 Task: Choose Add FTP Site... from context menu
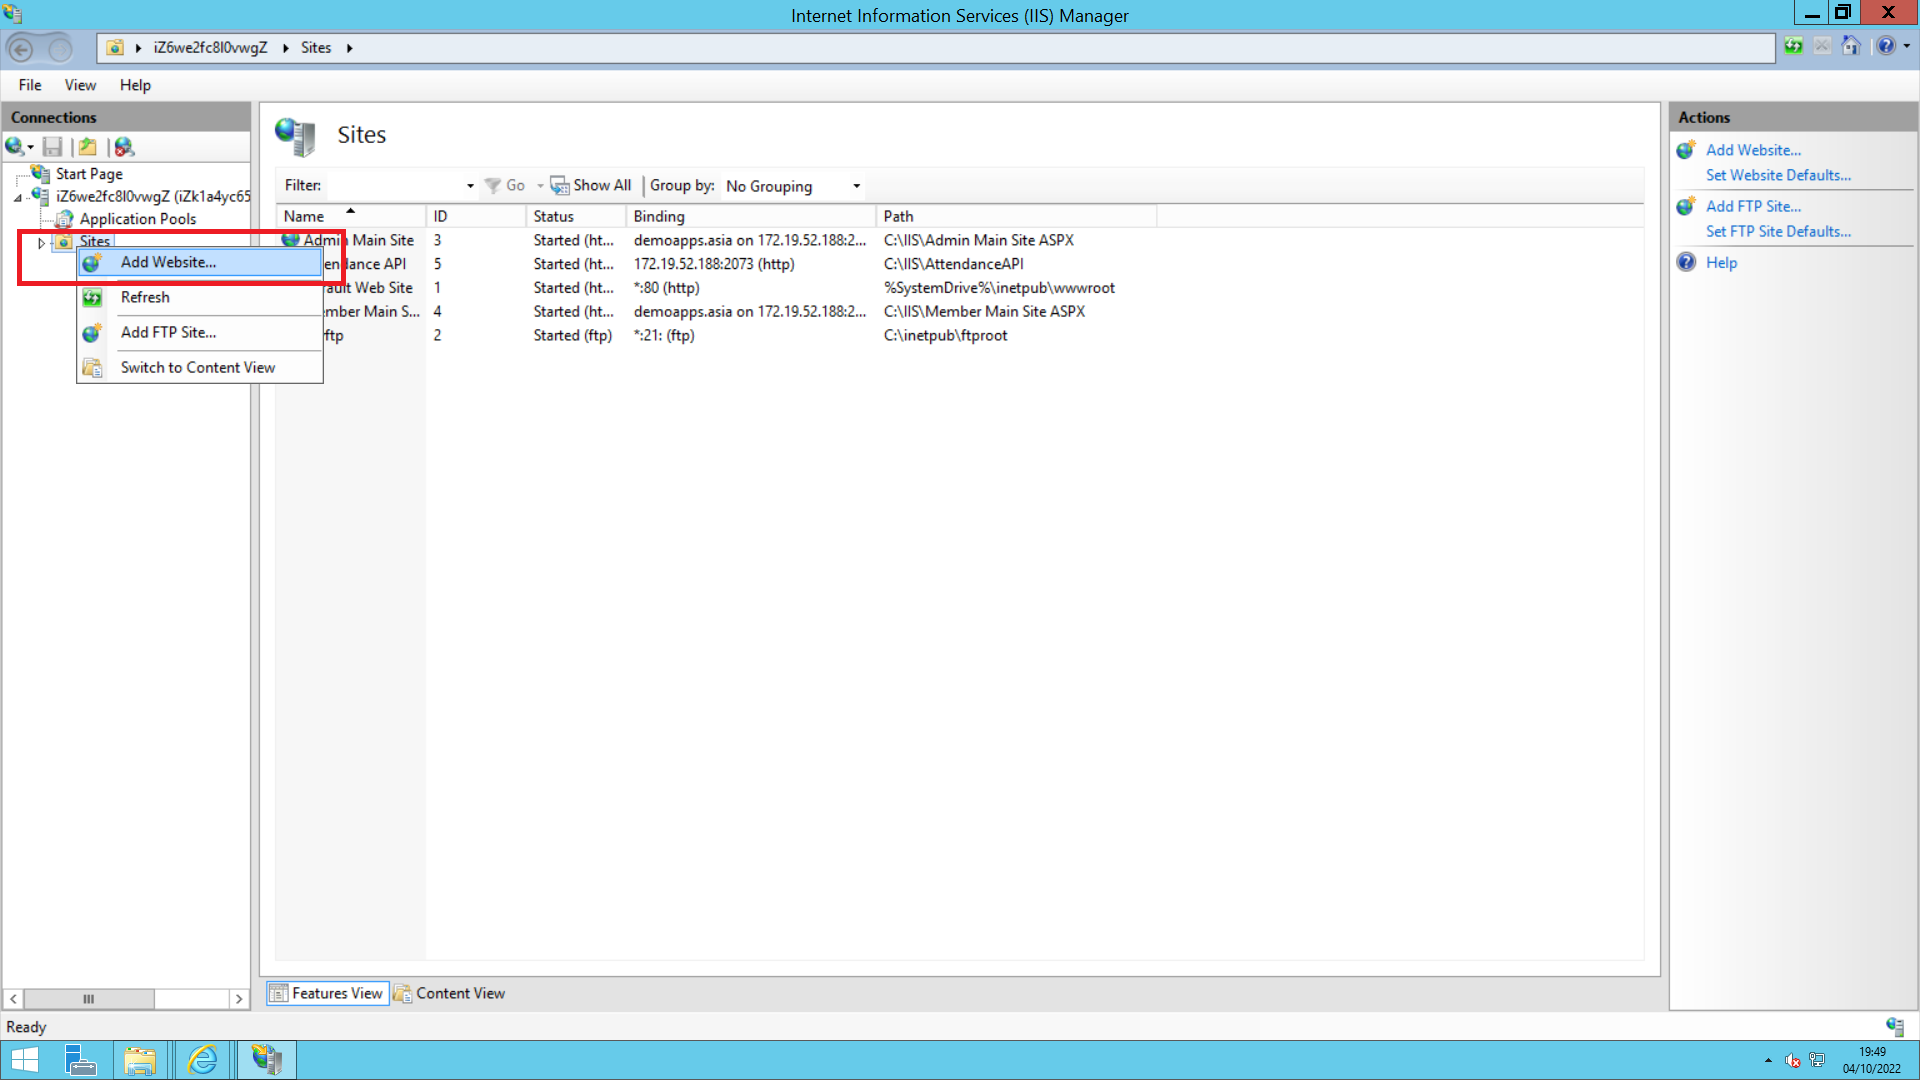(200, 332)
